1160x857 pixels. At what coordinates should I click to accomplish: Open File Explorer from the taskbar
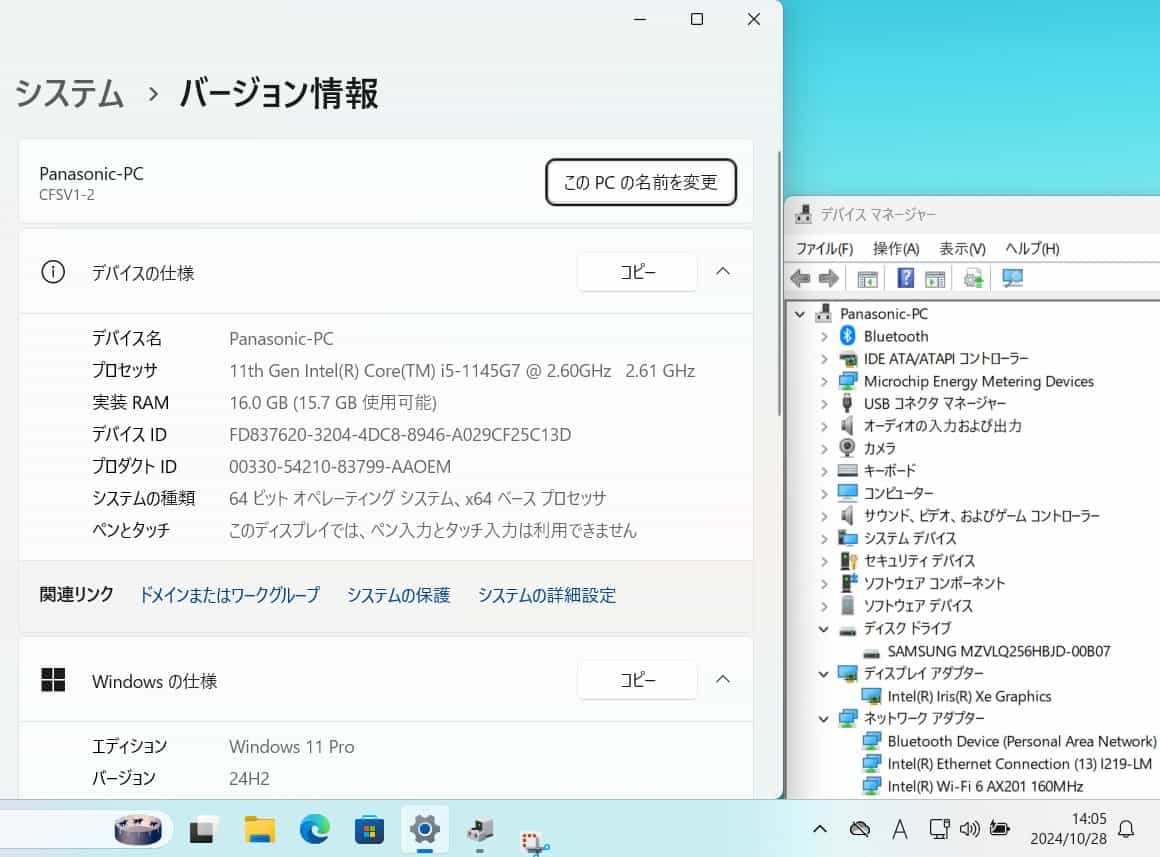[x=260, y=829]
